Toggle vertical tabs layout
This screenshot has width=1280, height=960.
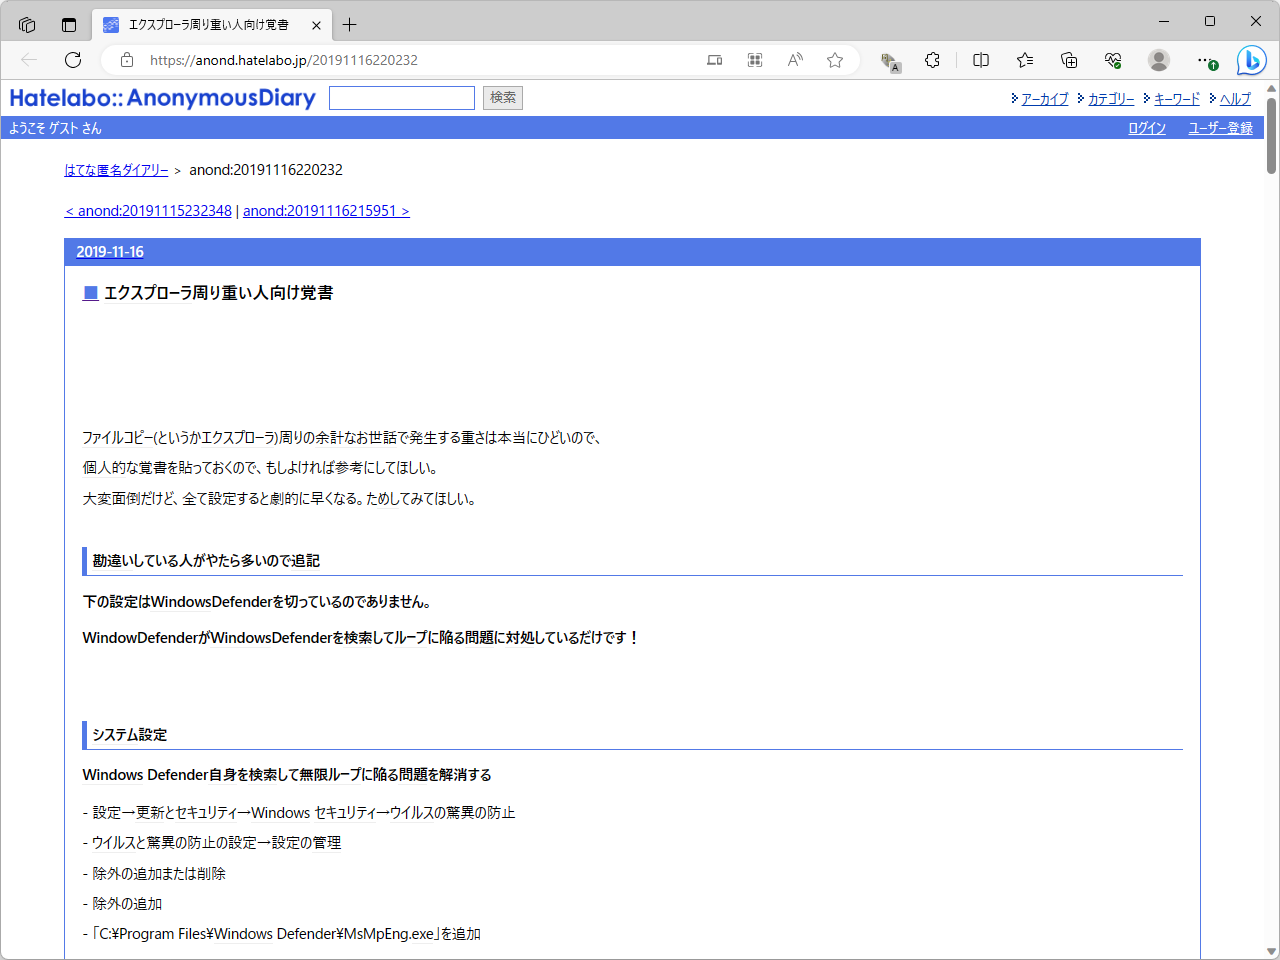click(x=68, y=24)
